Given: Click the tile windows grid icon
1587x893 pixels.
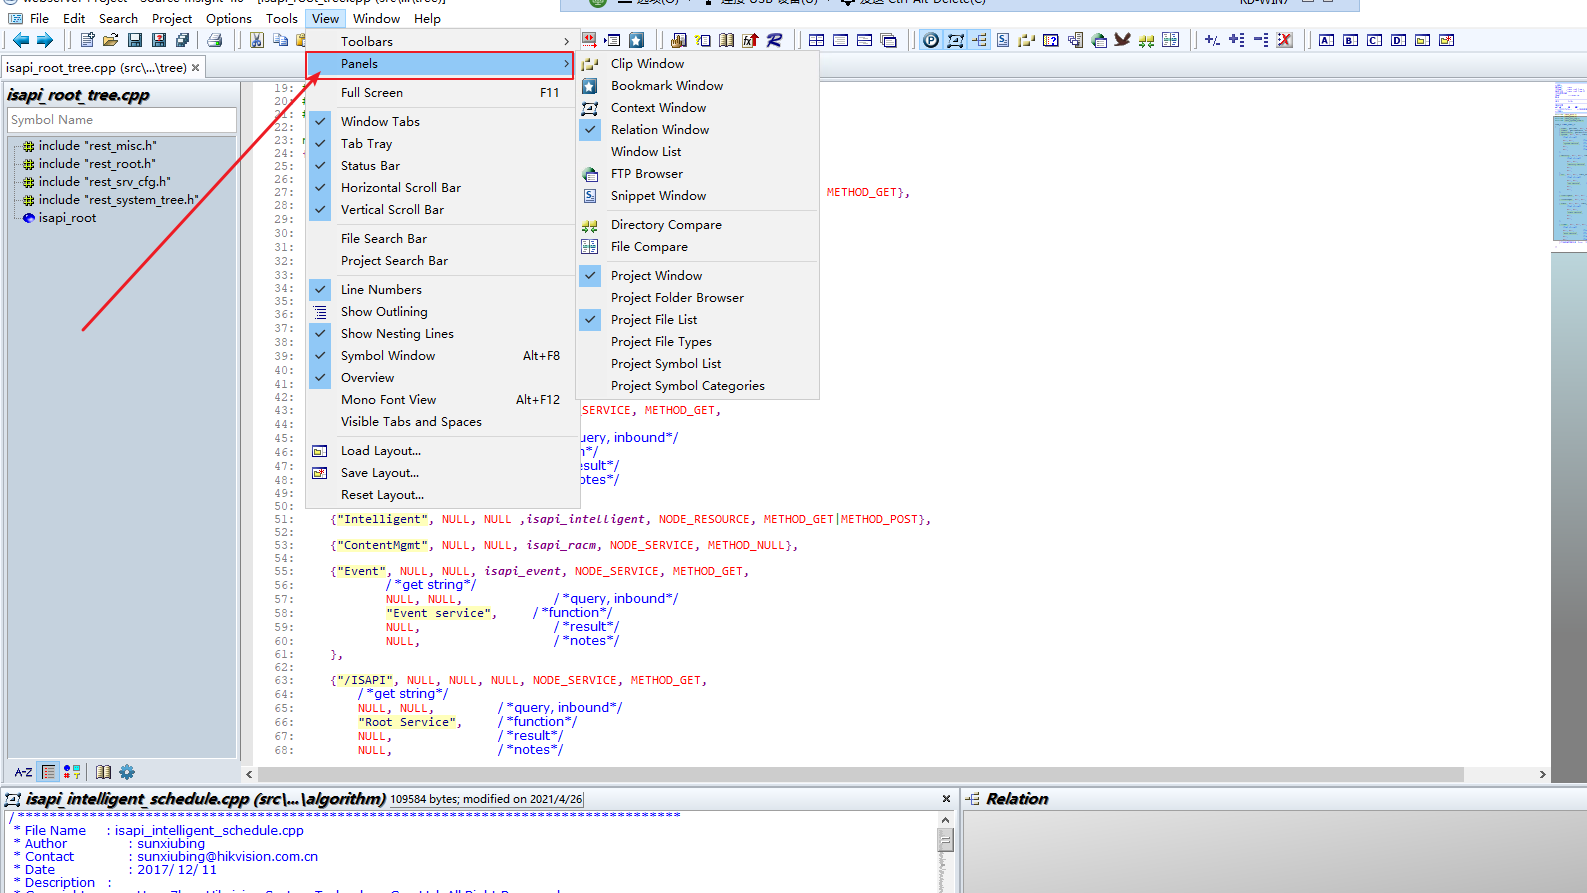Looking at the screenshot, I should coord(816,40).
